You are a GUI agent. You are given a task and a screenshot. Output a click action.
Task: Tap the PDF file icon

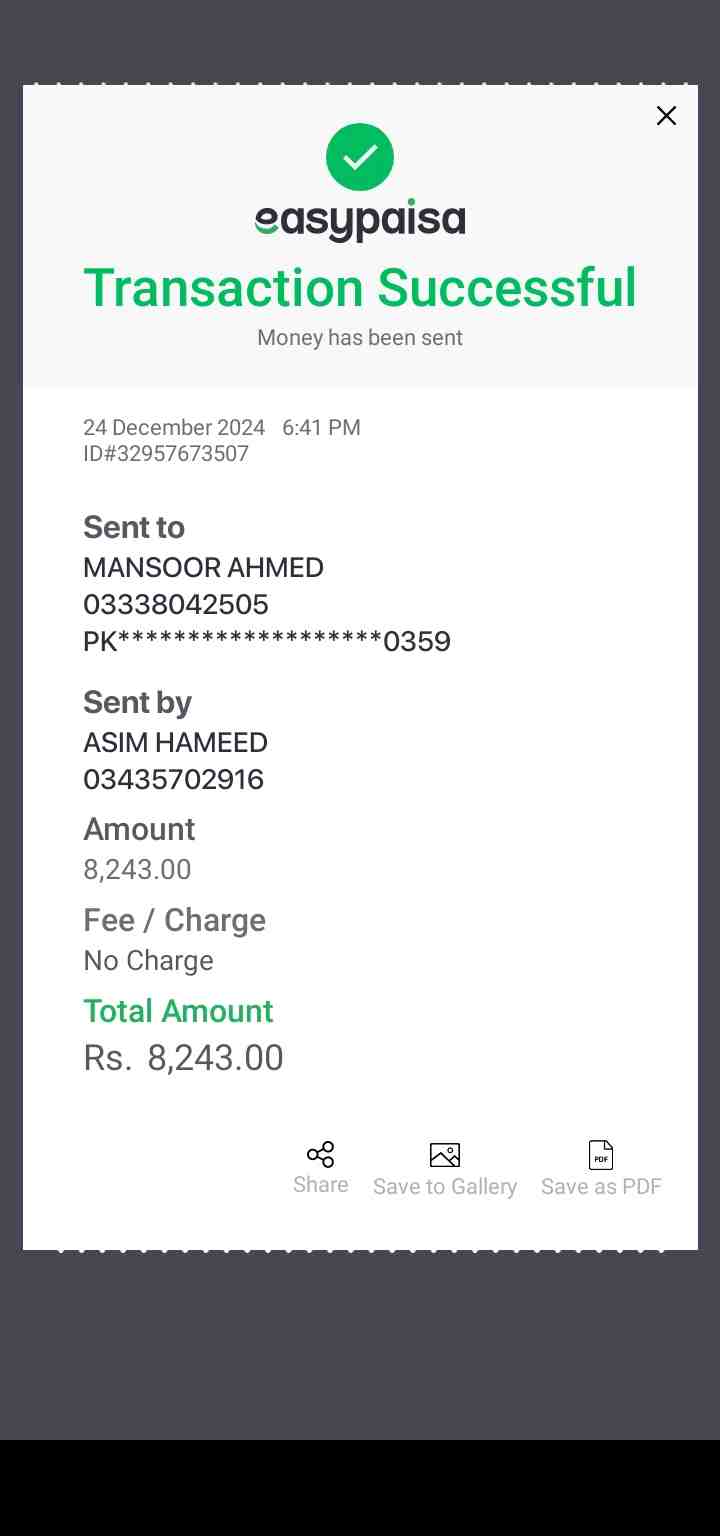pyautogui.click(x=601, y=1155)
